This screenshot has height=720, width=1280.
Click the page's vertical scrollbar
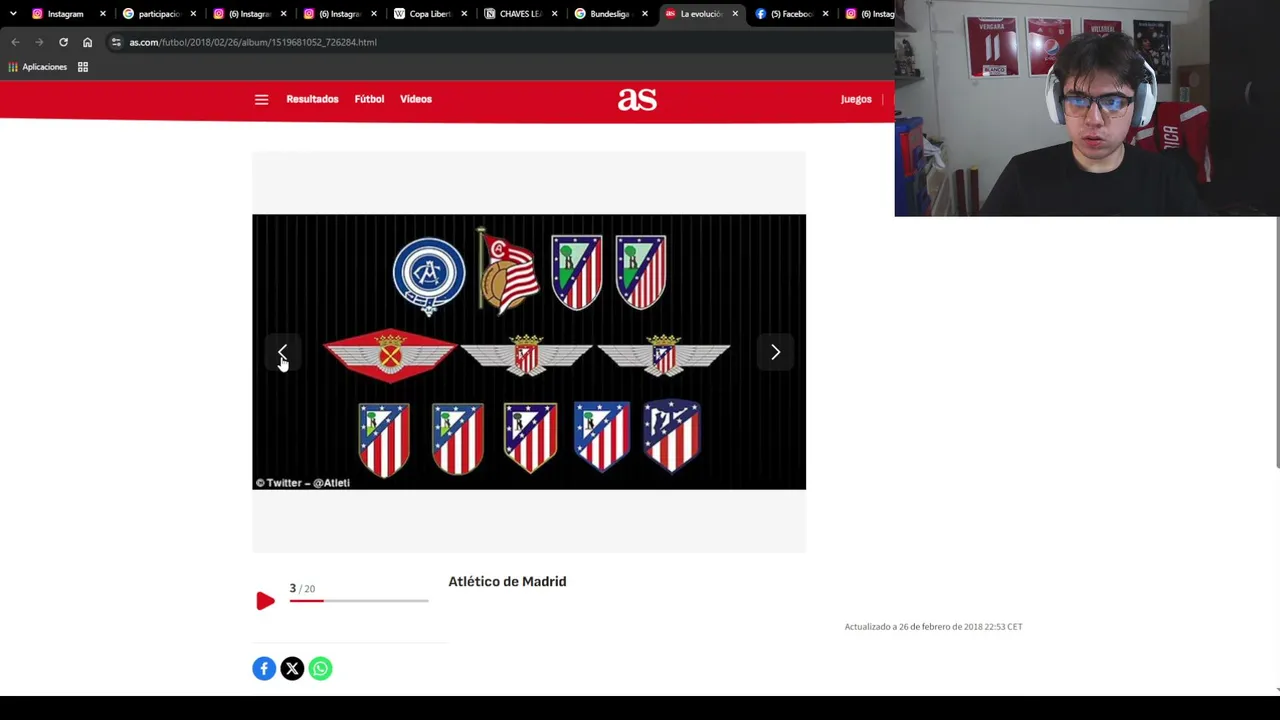tap(1277, 341)
